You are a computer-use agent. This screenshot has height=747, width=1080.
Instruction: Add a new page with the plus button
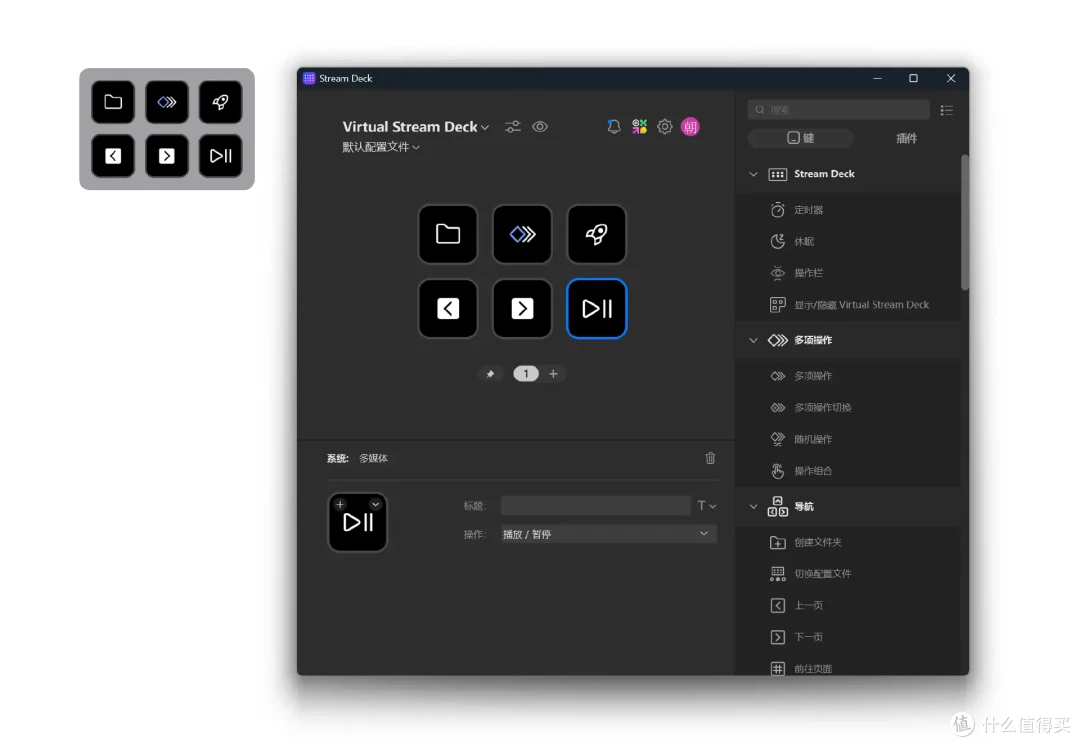click(x=553, y=374)
